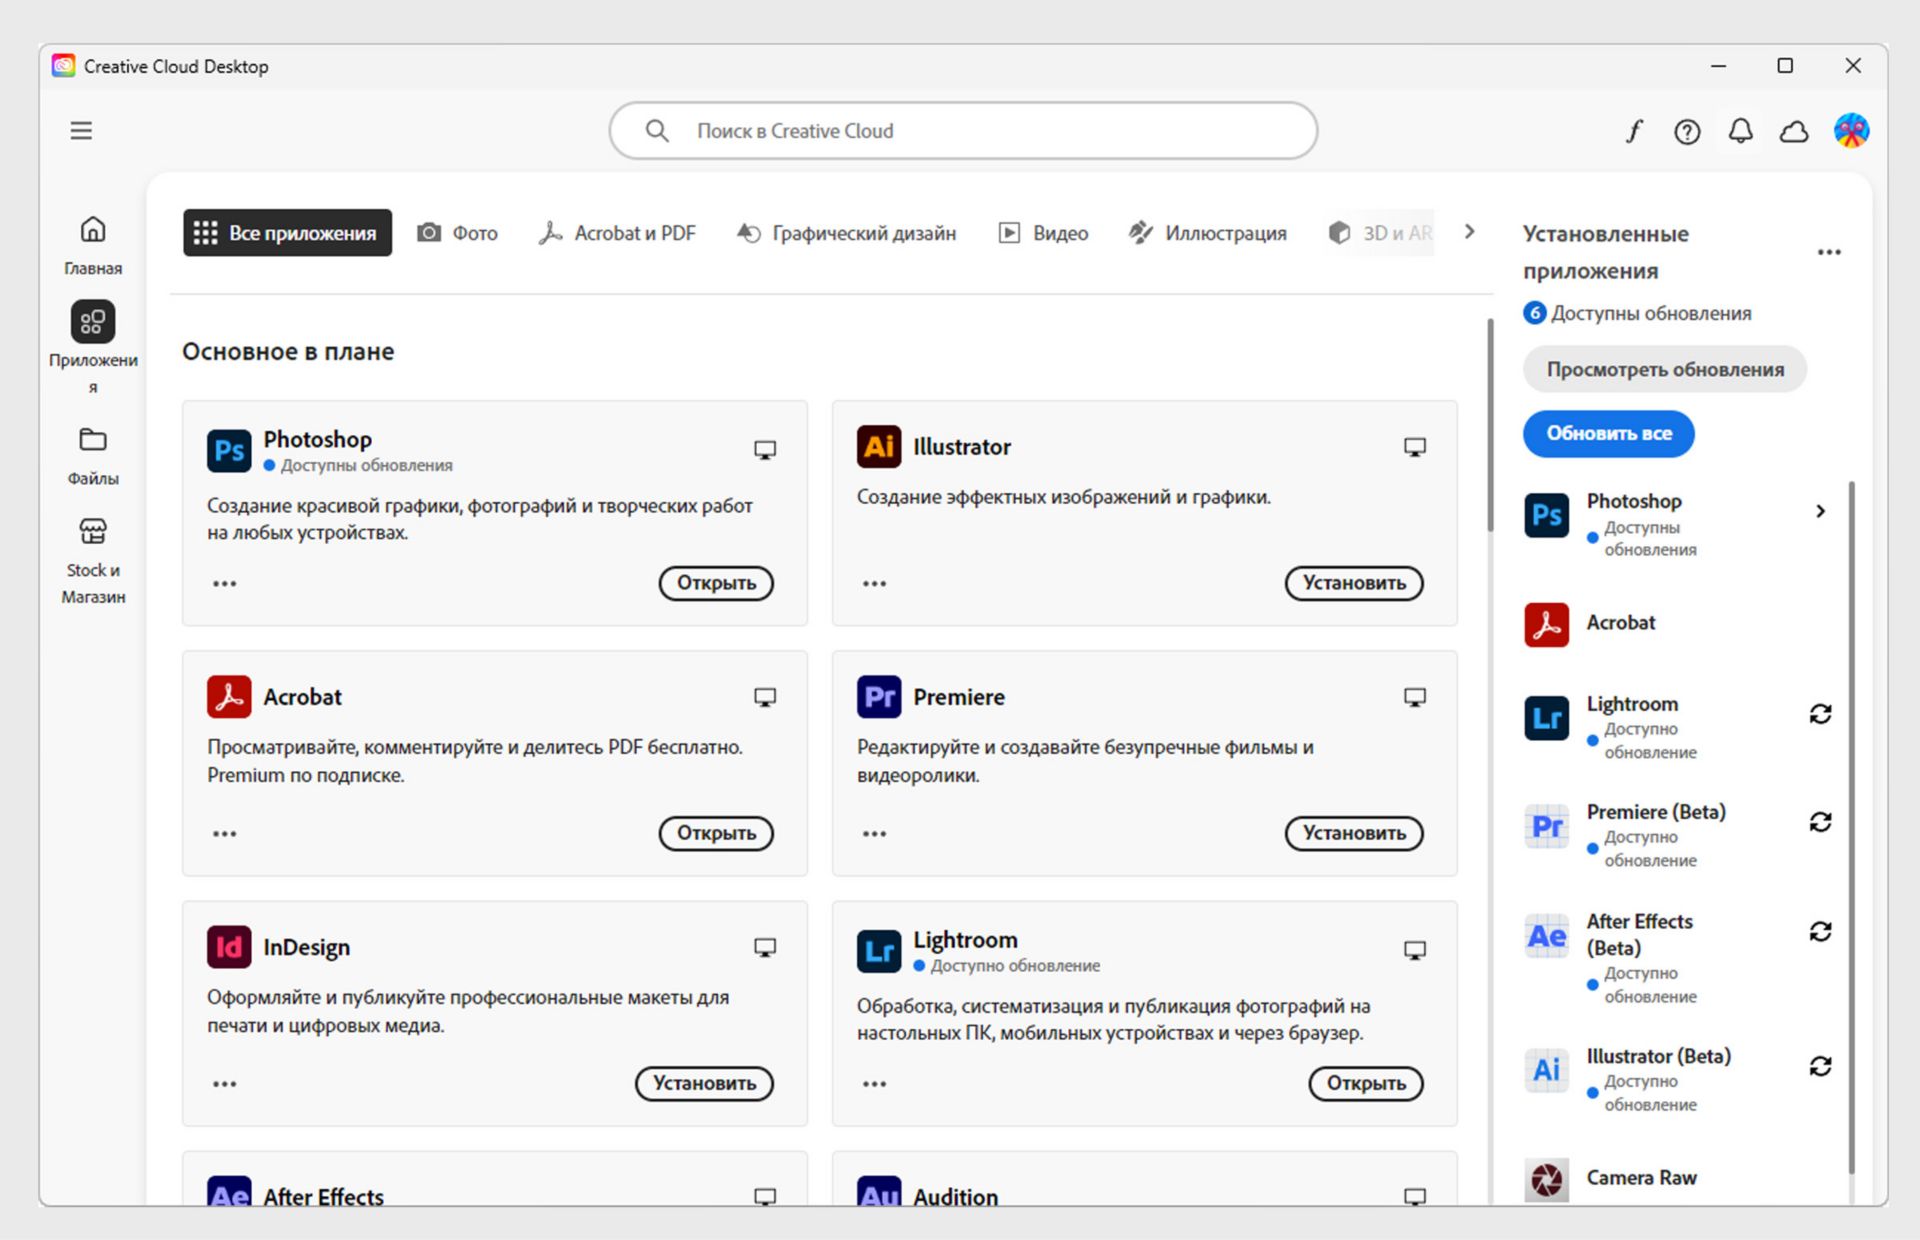
Task: Click the Photoshop card app icon
Action: (229, 450)
